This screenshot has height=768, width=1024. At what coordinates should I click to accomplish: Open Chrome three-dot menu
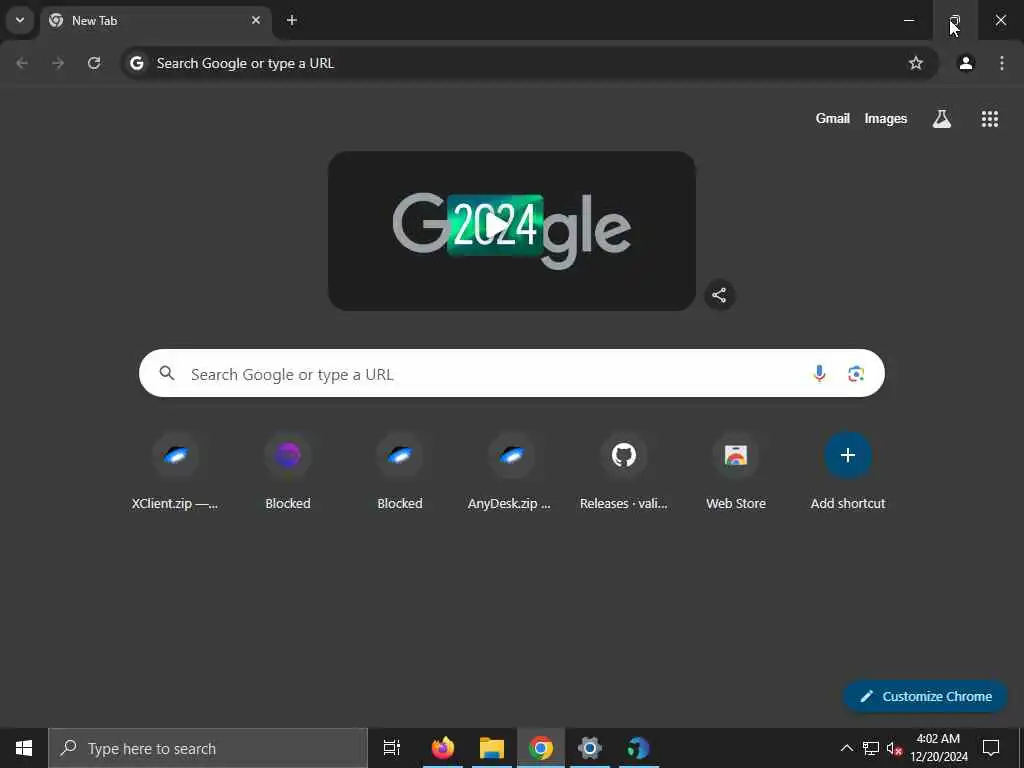(x=1002, y=63)
